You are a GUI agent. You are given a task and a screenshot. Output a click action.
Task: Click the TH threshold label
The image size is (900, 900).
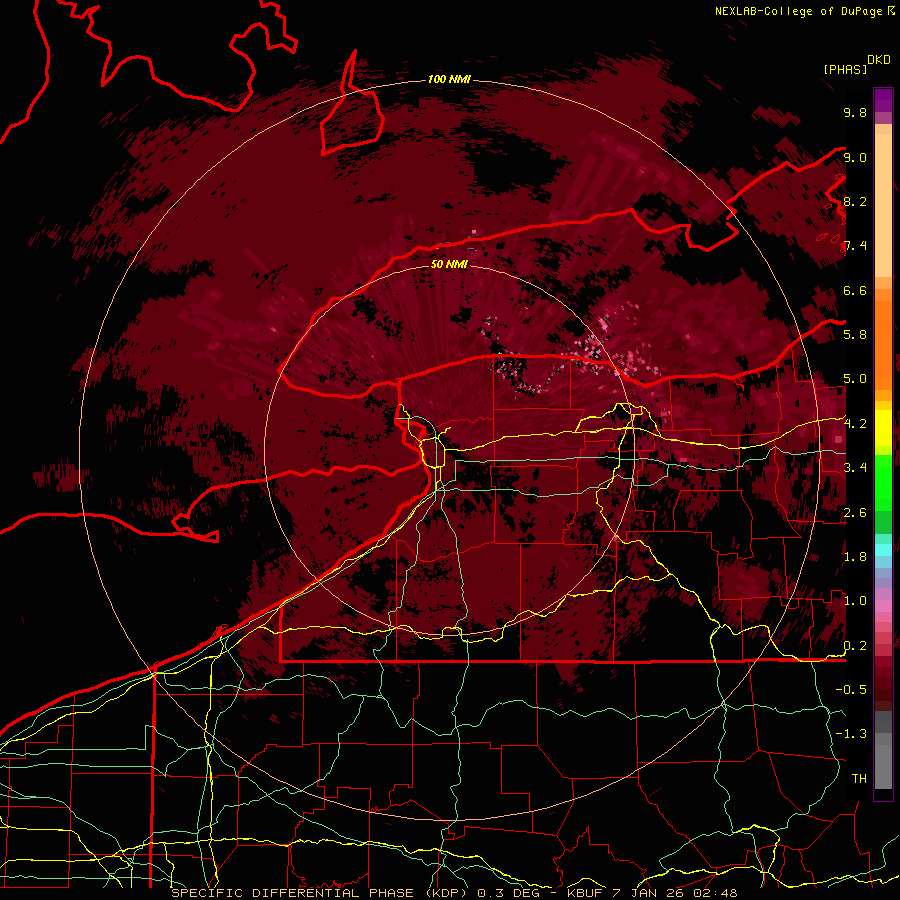(x=859, y=779)
